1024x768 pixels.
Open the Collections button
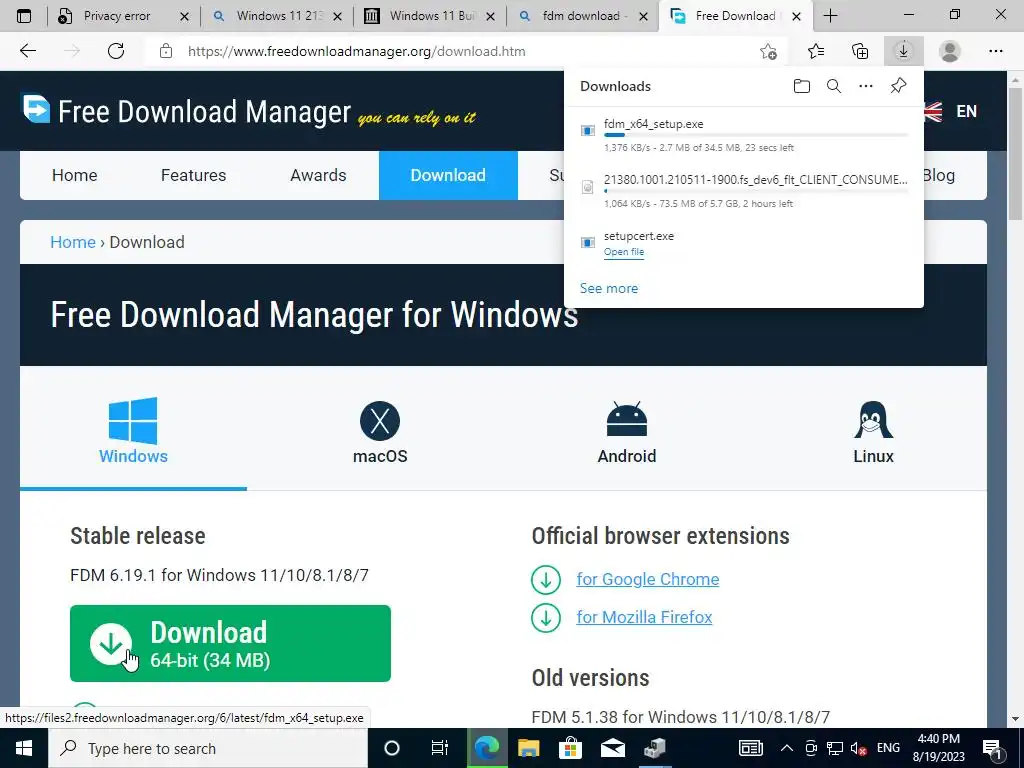(860, 51)
